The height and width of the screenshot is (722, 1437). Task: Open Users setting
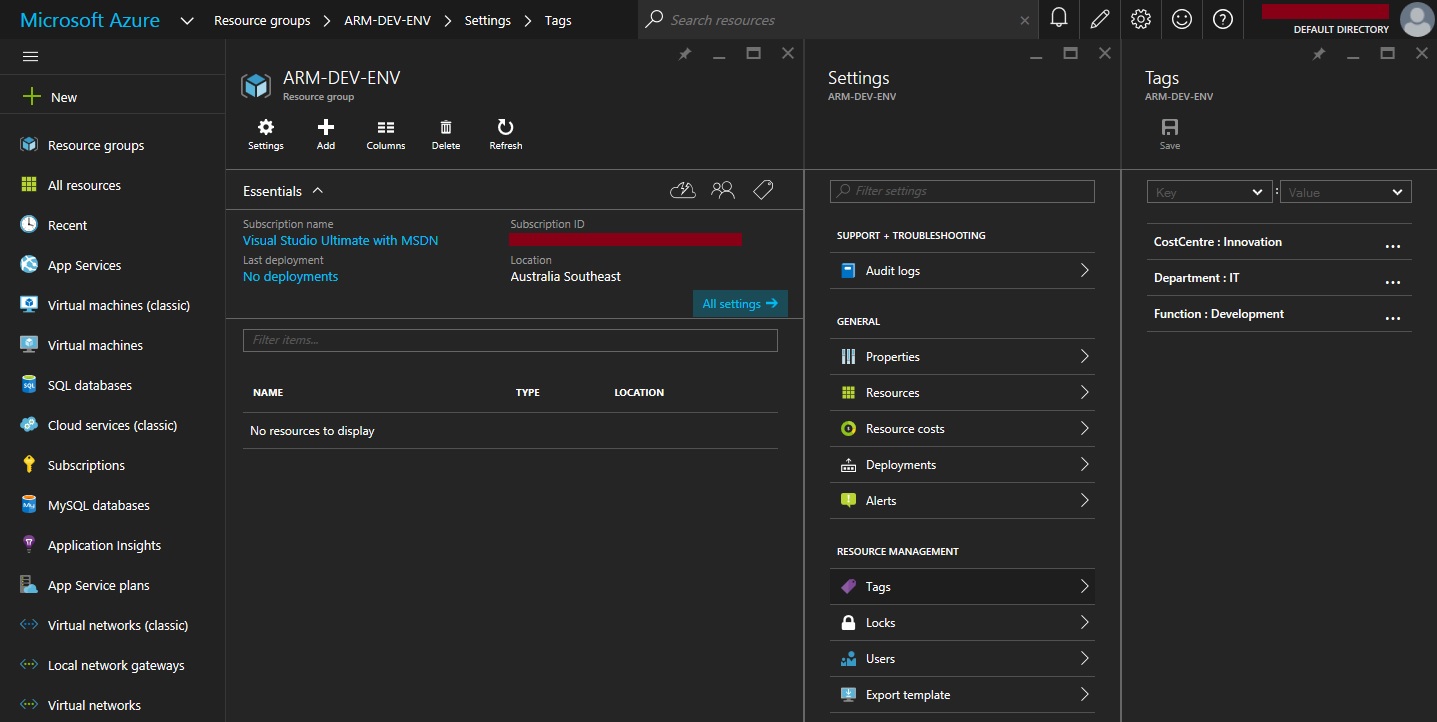point(962,658)
